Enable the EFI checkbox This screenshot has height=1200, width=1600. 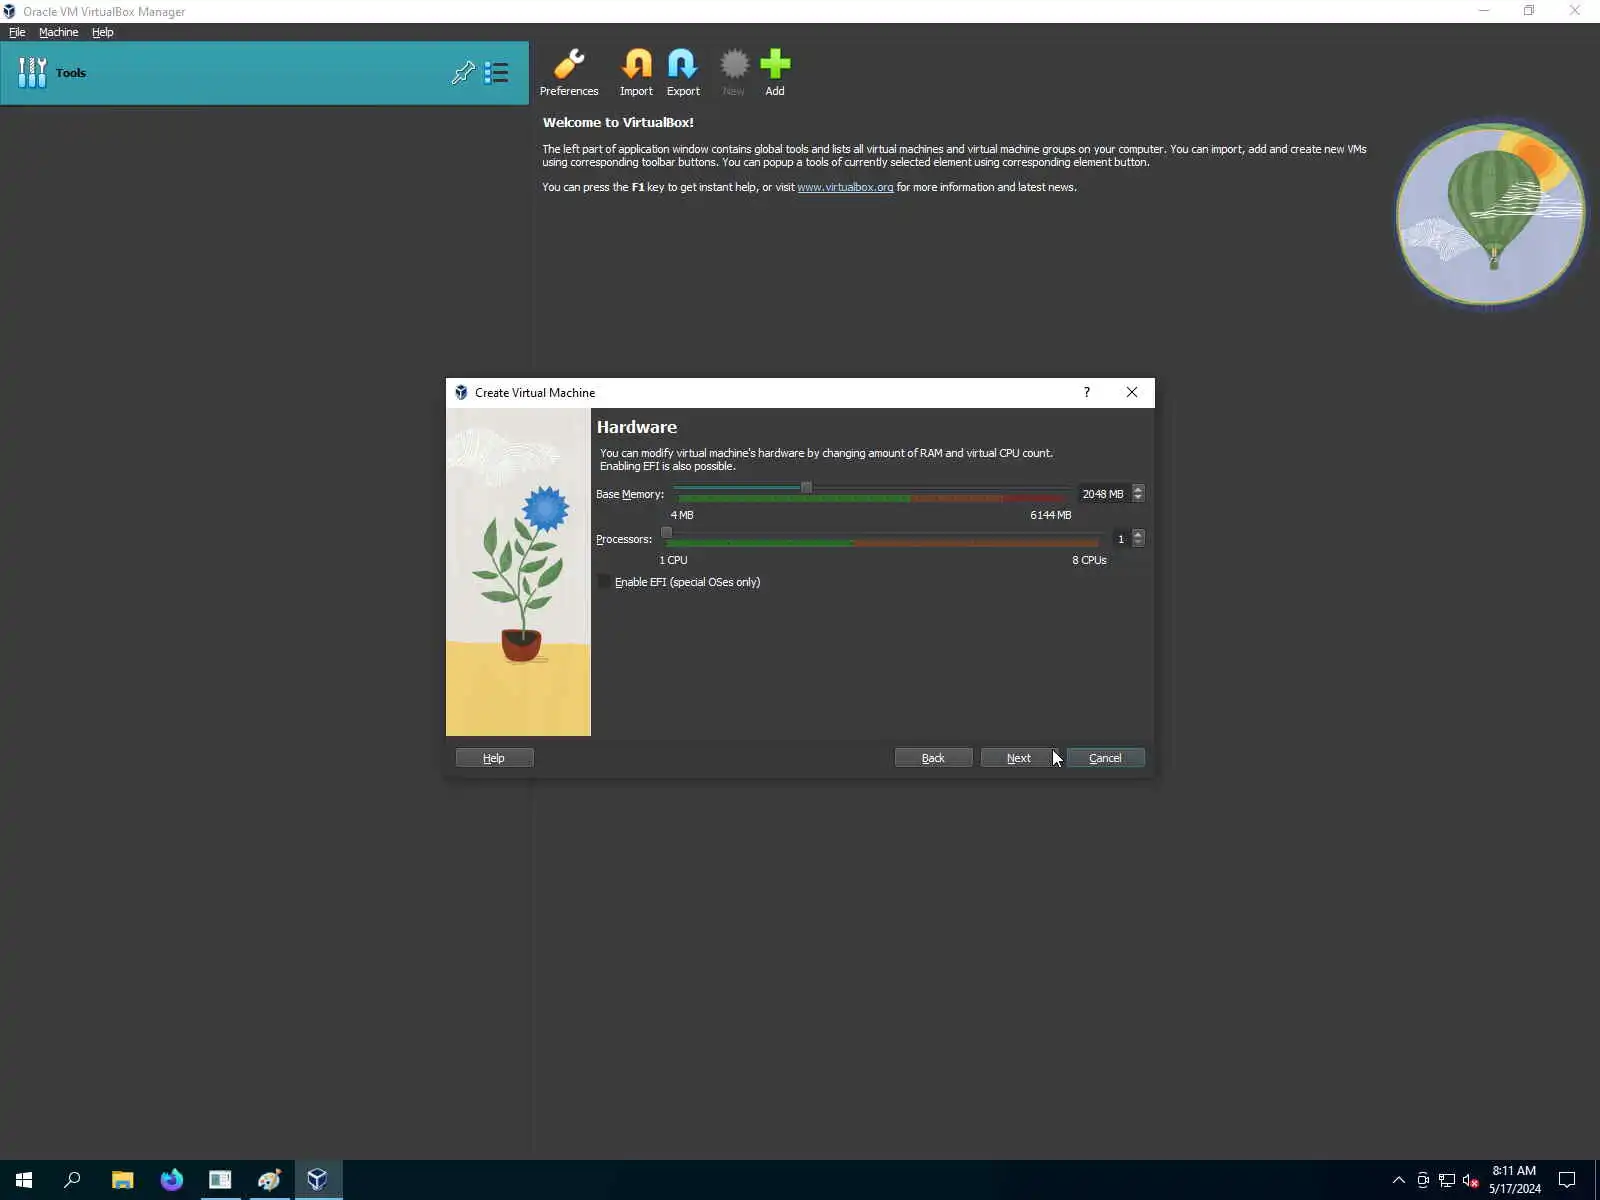(x=605, y=582)
